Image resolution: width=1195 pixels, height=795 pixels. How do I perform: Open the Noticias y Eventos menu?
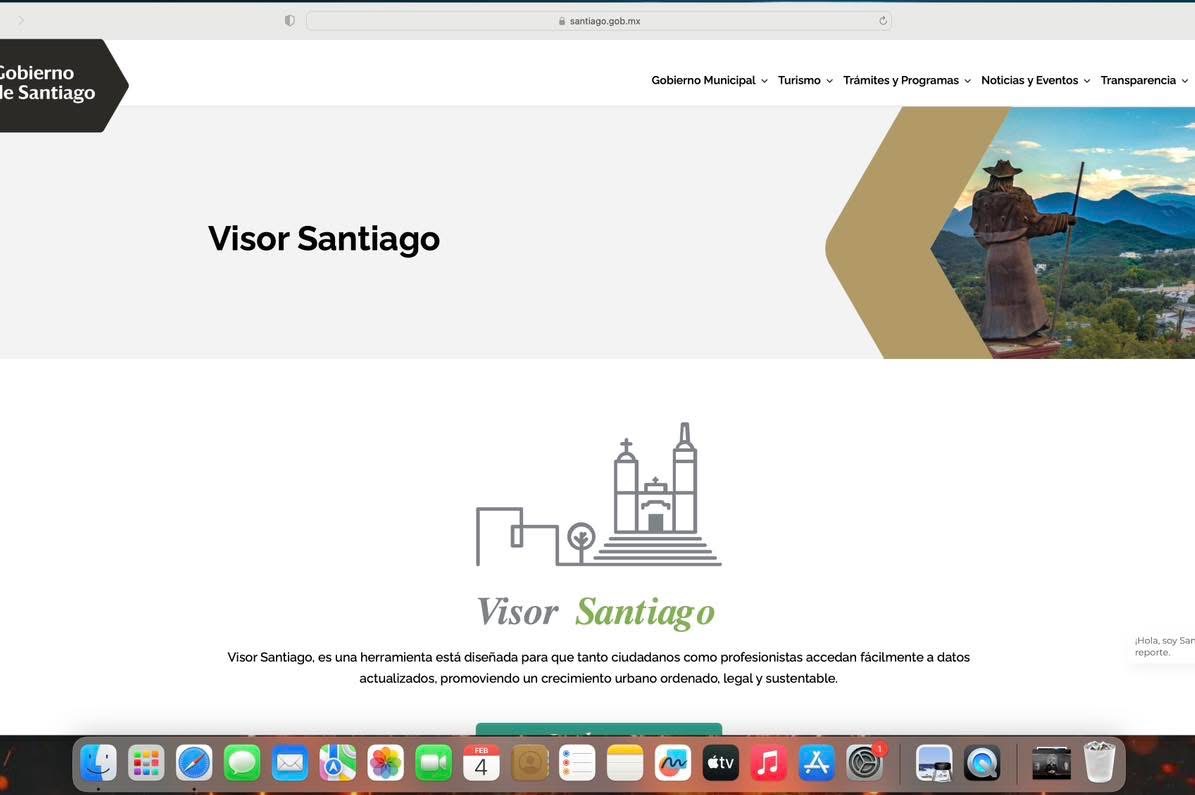click(1035, 81)
